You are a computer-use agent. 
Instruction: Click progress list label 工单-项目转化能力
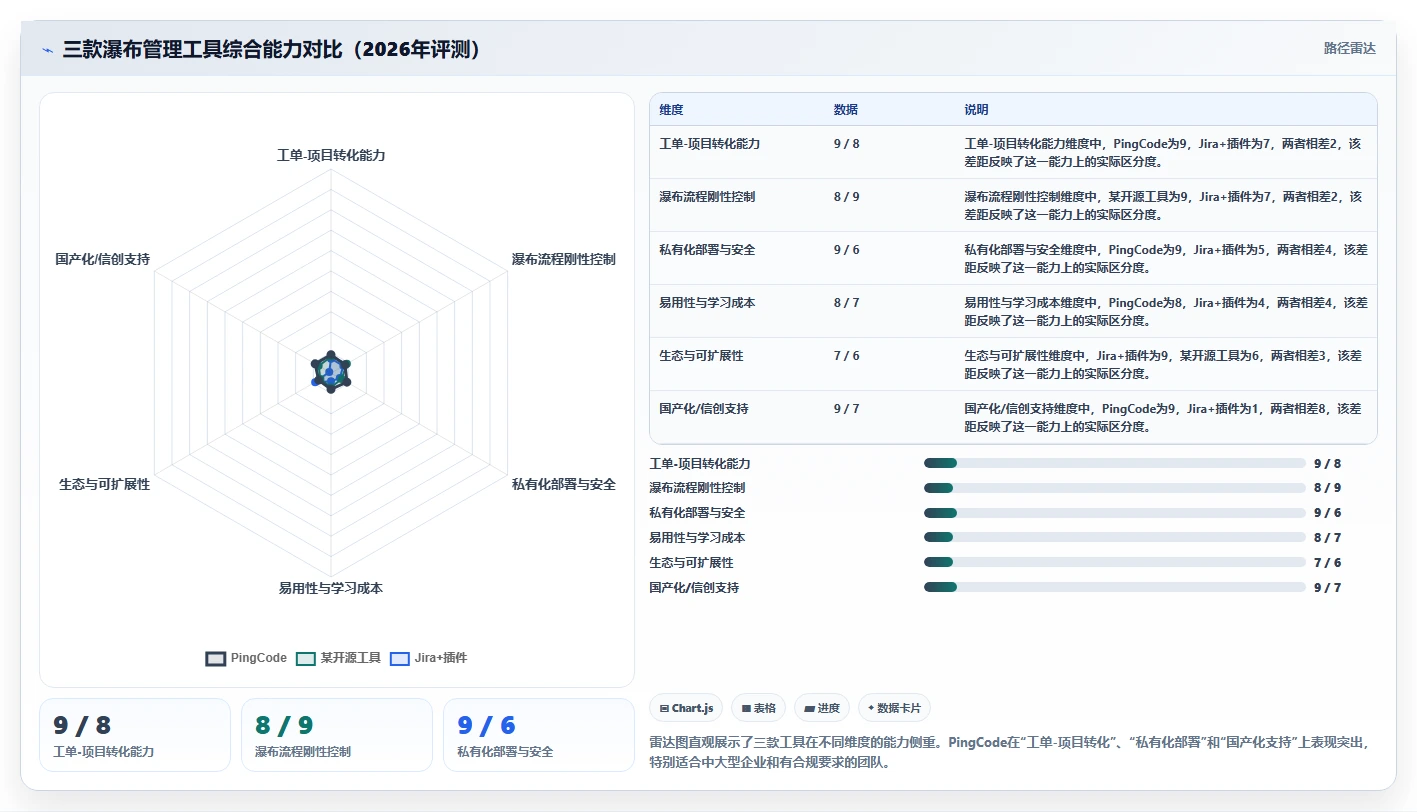(700, 463)
